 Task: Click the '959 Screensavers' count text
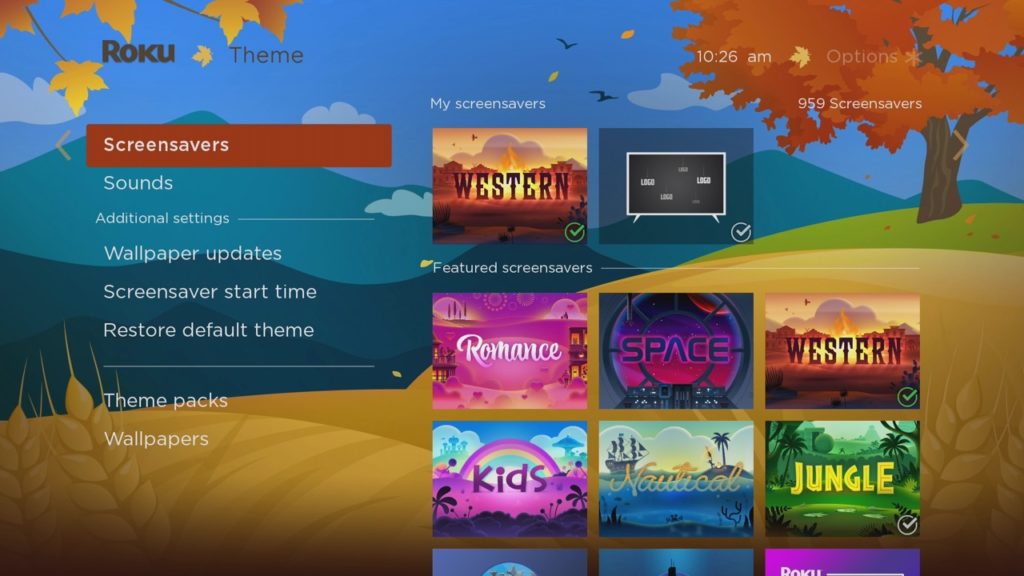[859, 103]
